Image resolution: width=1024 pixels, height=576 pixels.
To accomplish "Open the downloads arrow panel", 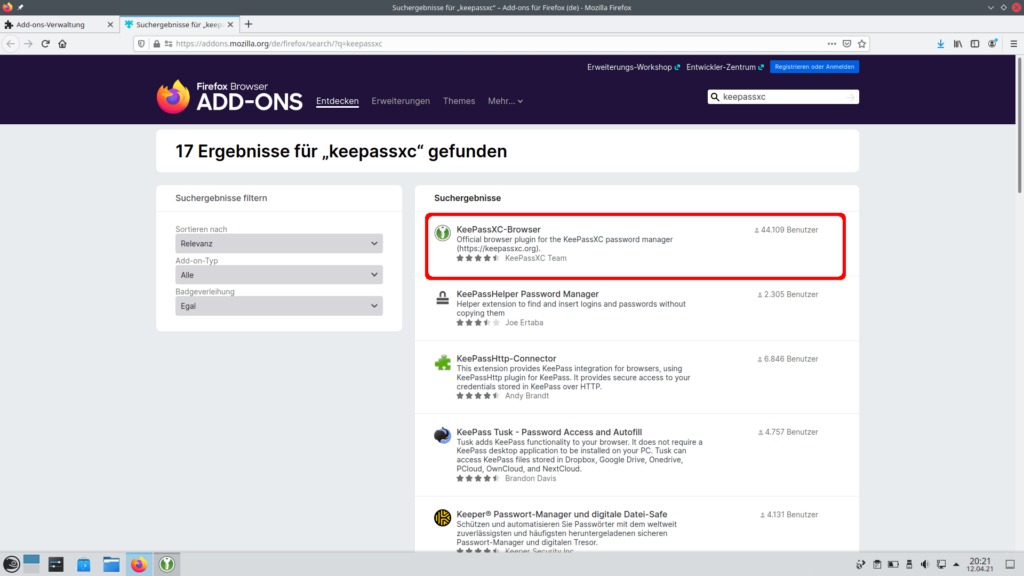I will 940,44.
